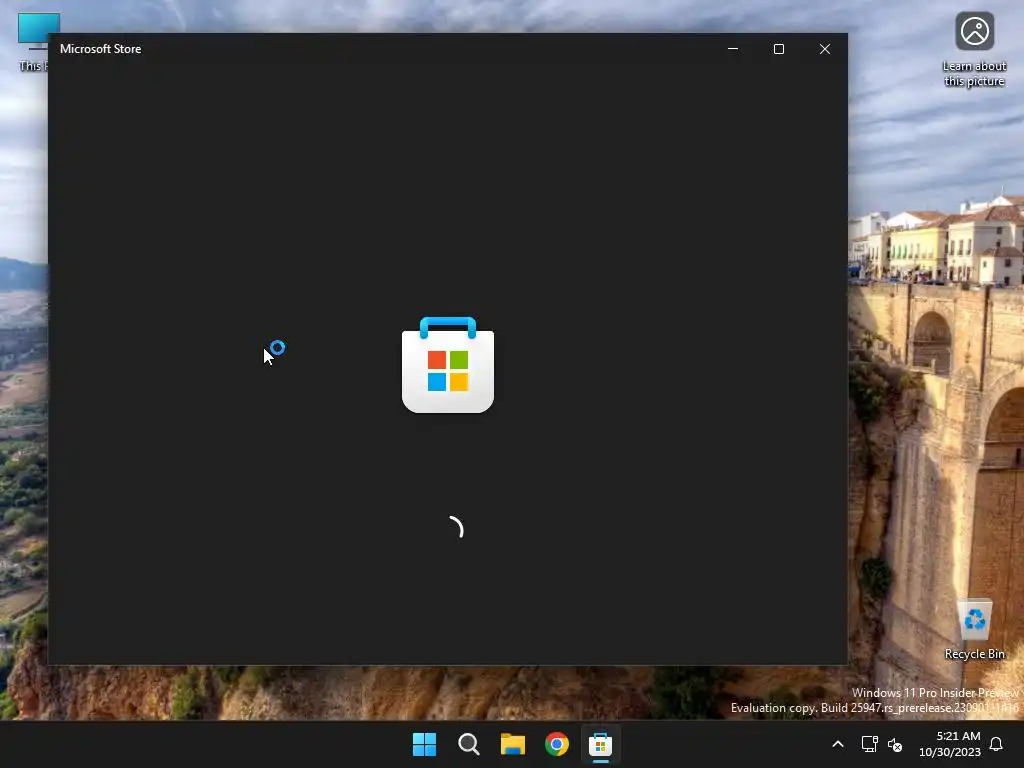1024x768 pixels.
Task: Open the notification bell
Action: (996, 744)
